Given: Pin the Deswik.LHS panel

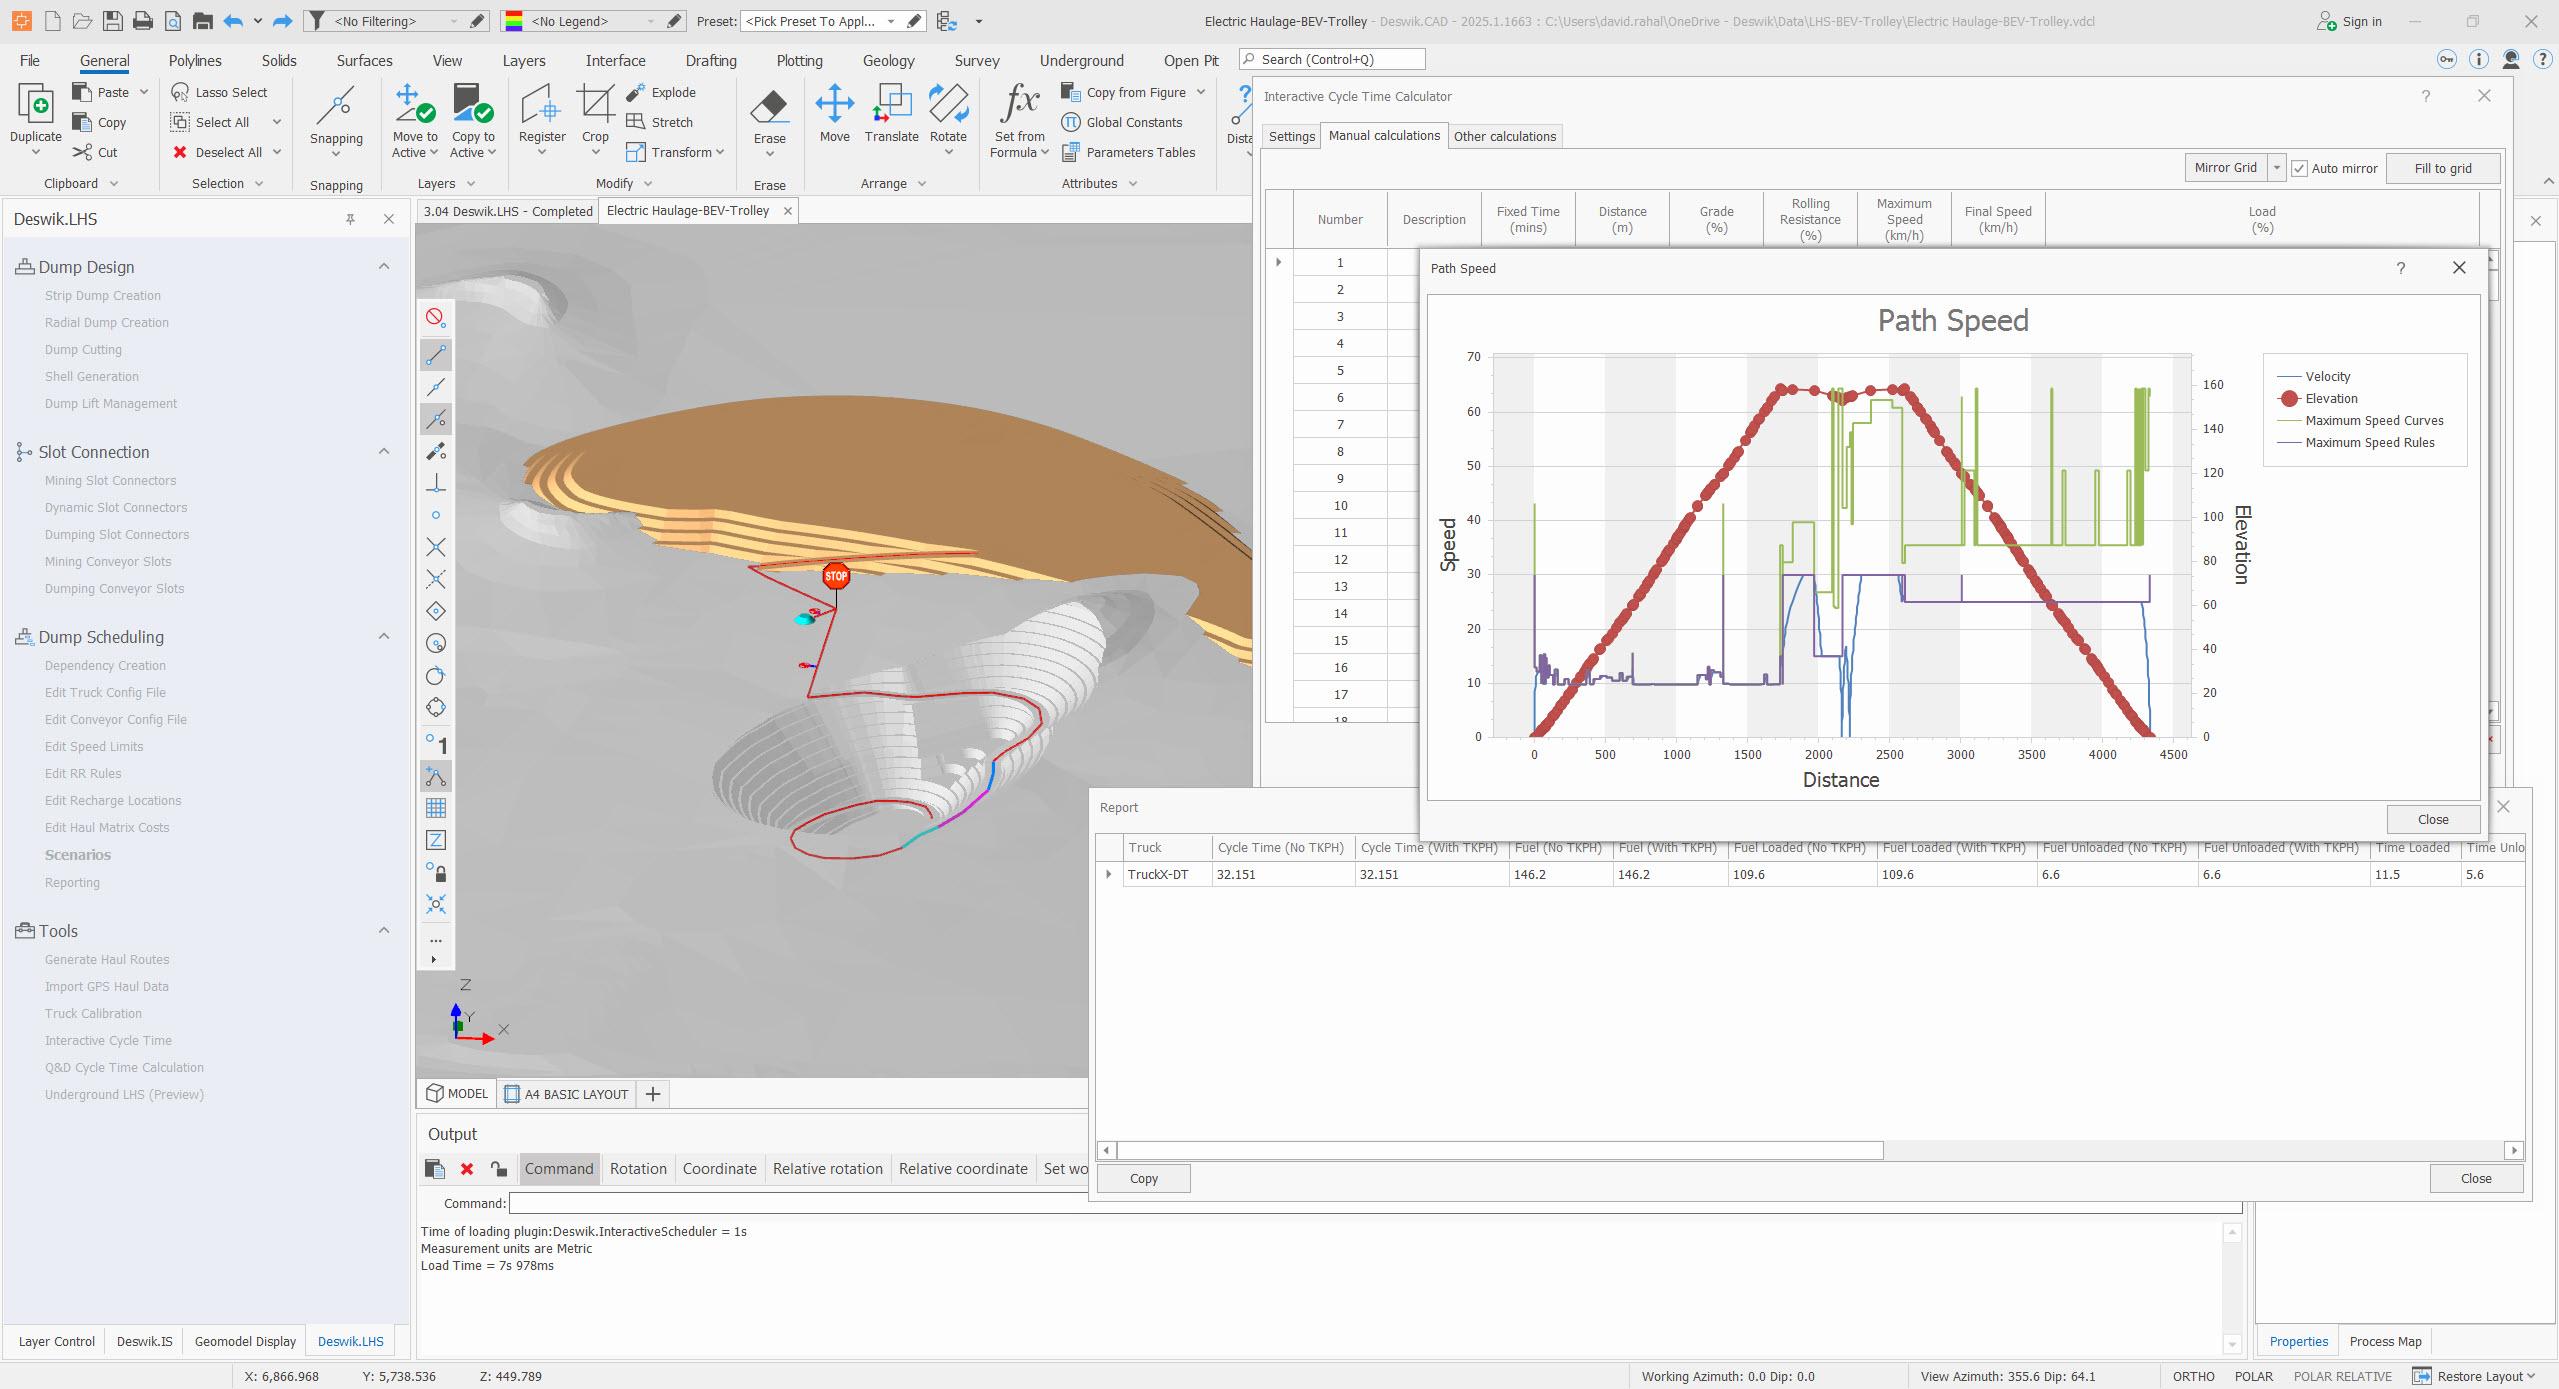Looking at the screenshot, I should click(350, 219).
